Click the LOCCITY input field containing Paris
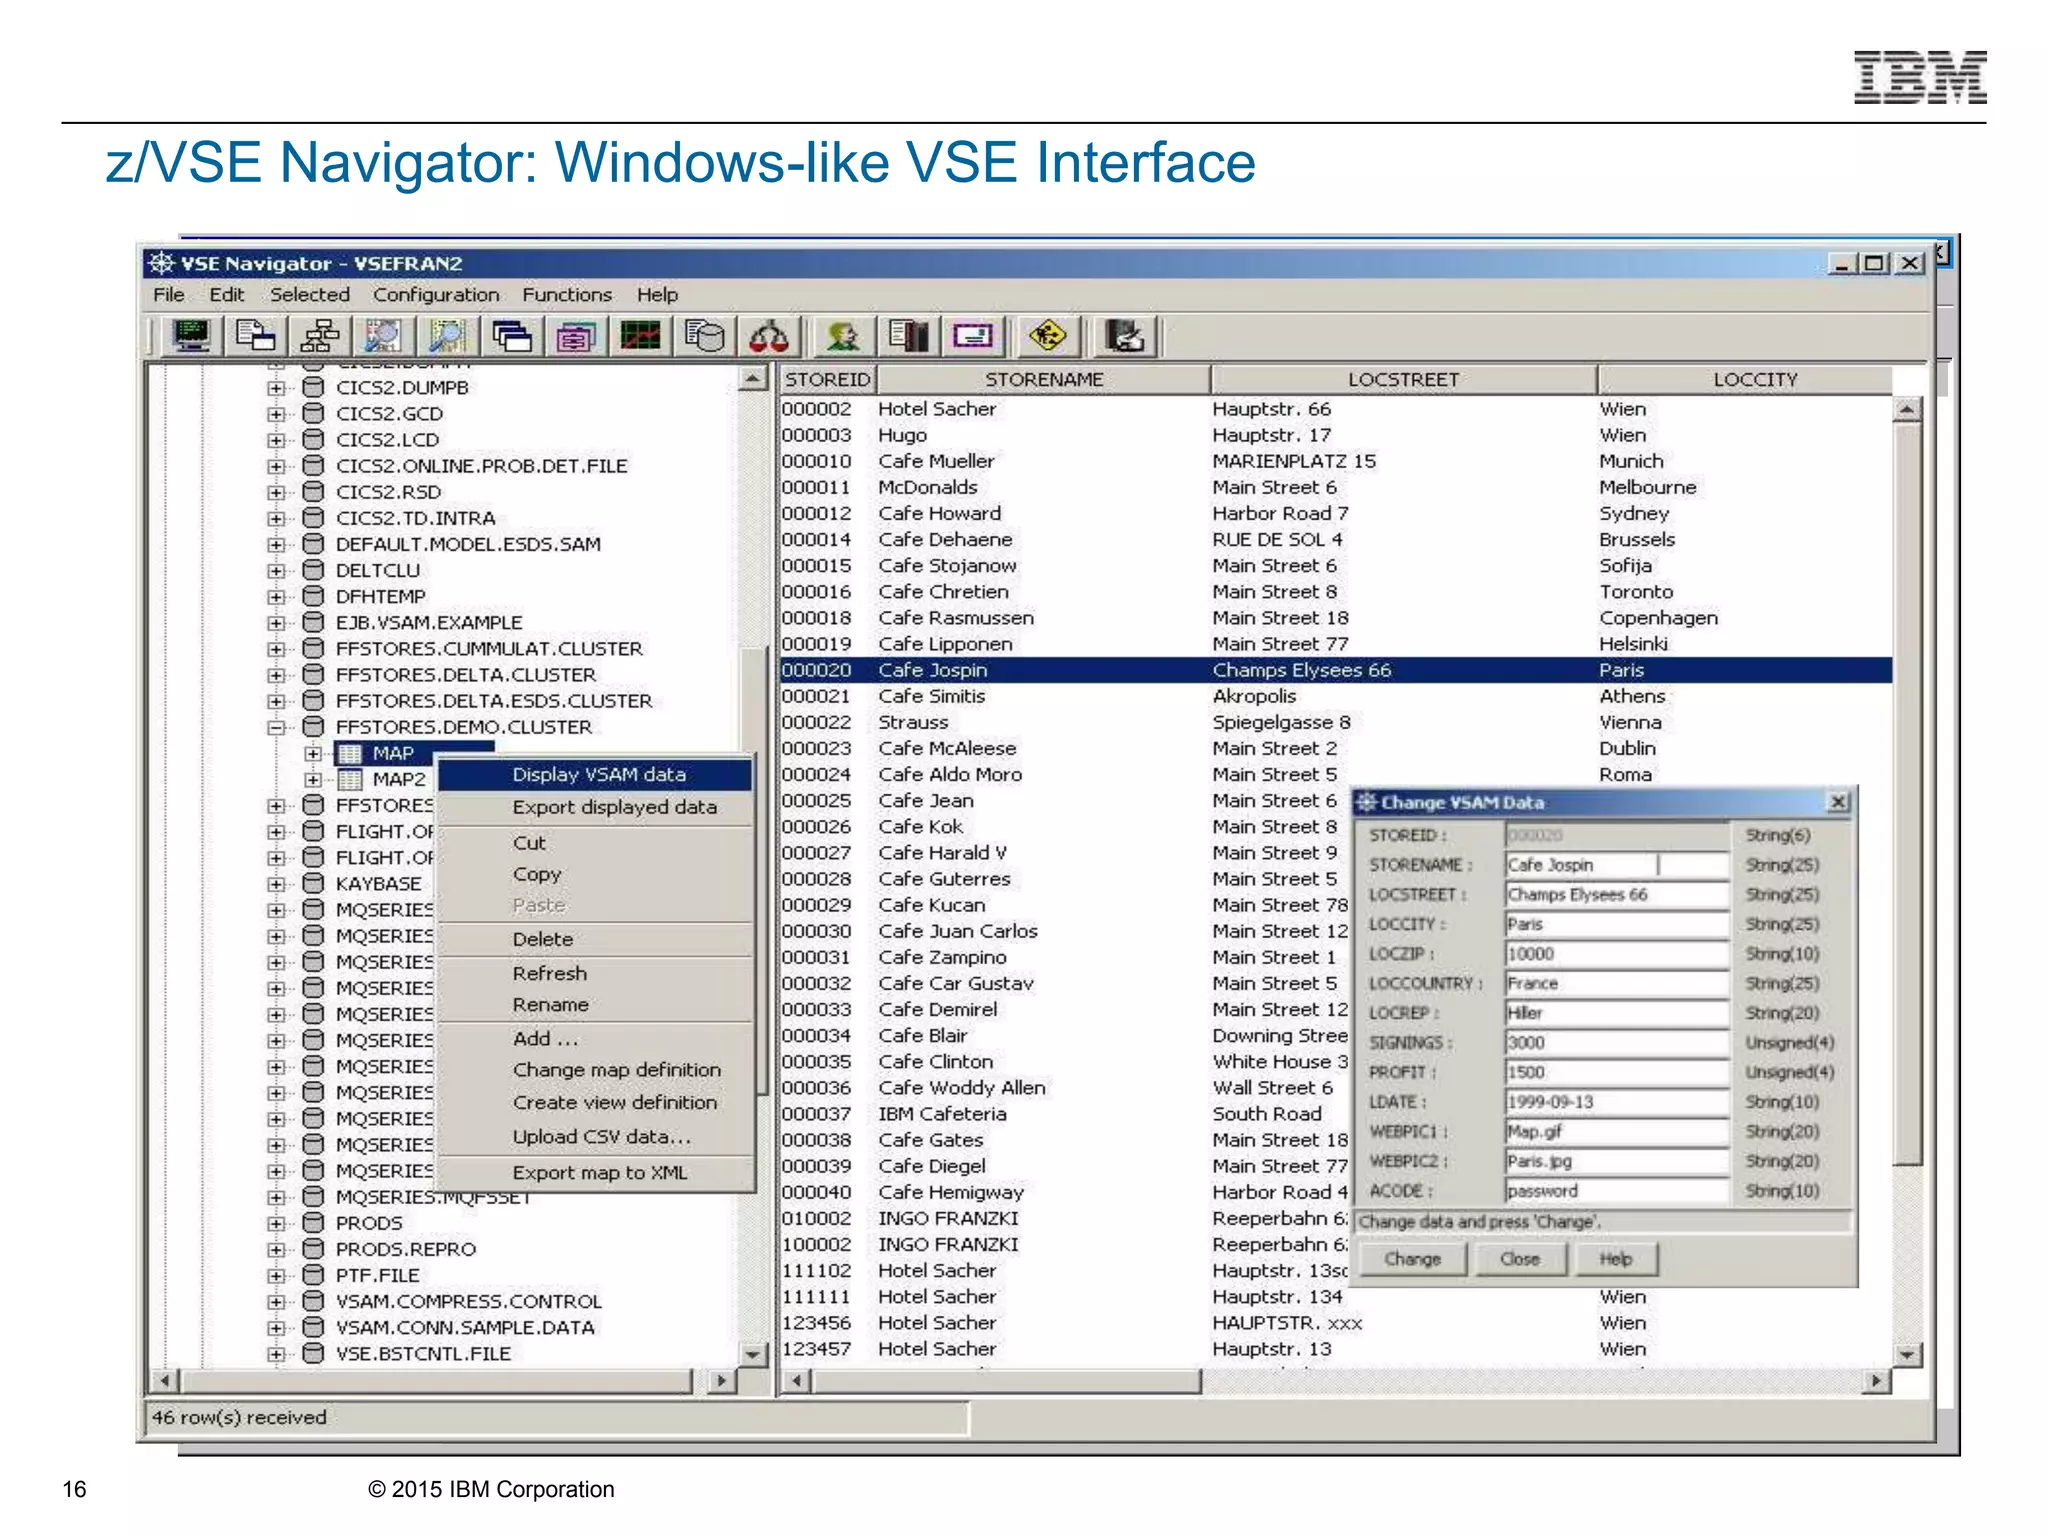The height and width of the screenshot is (1536, 2048). pos(1615,924)
